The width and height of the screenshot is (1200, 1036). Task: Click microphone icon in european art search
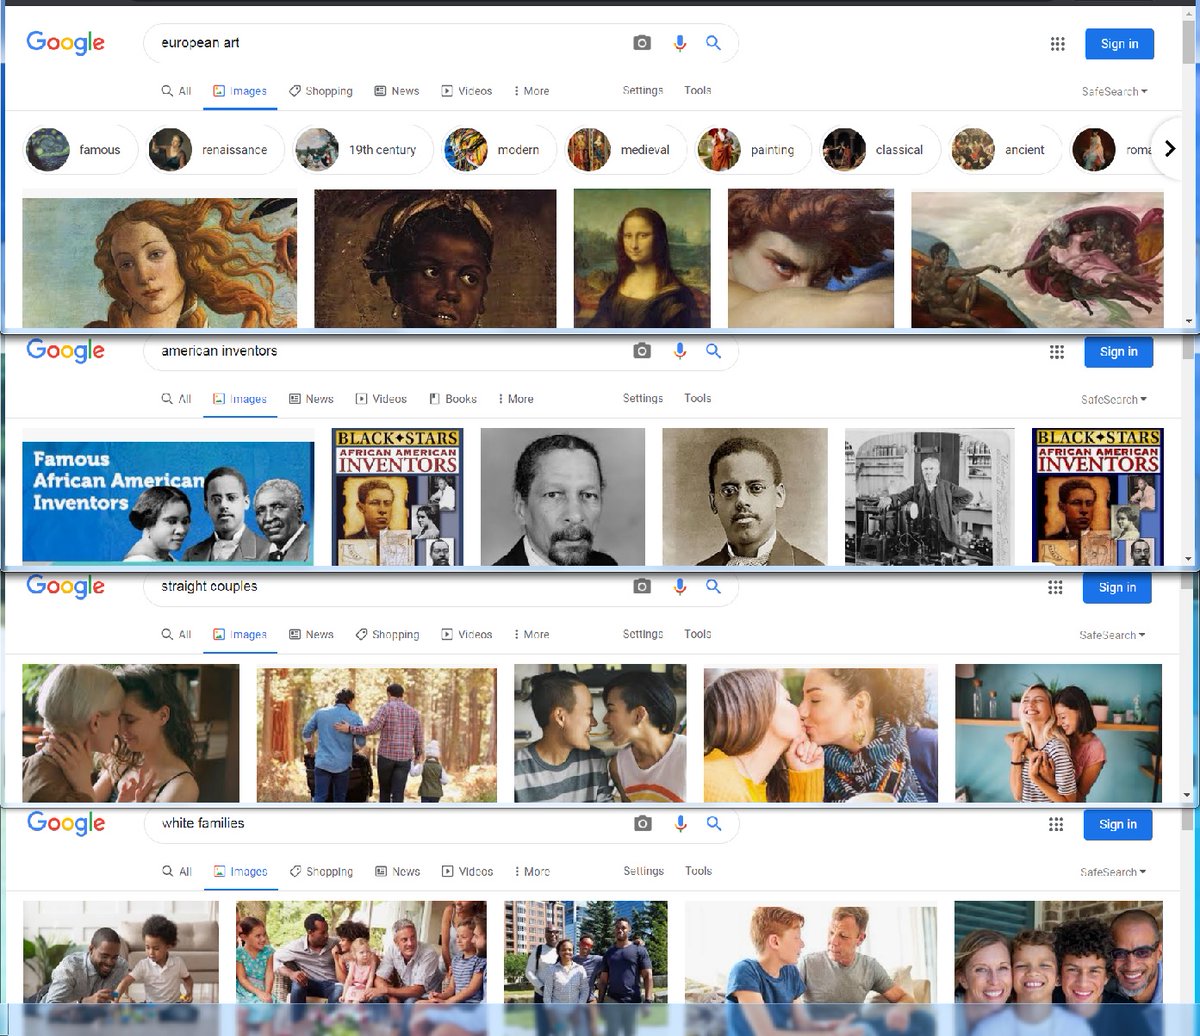[x=680, y=43]
